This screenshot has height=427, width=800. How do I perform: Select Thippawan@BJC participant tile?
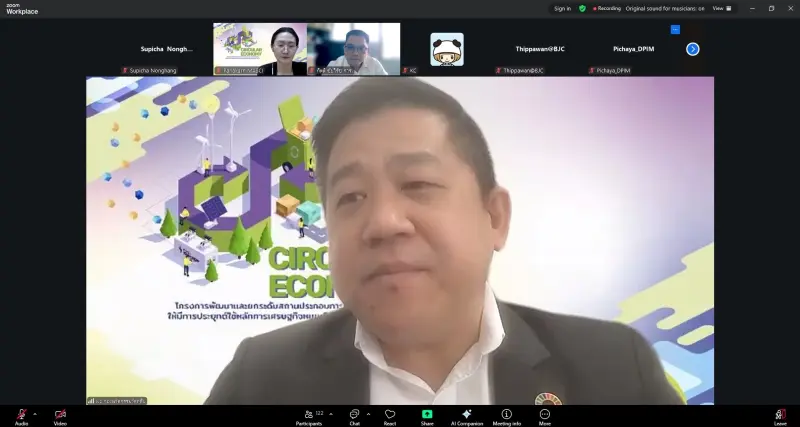[540, 49]
